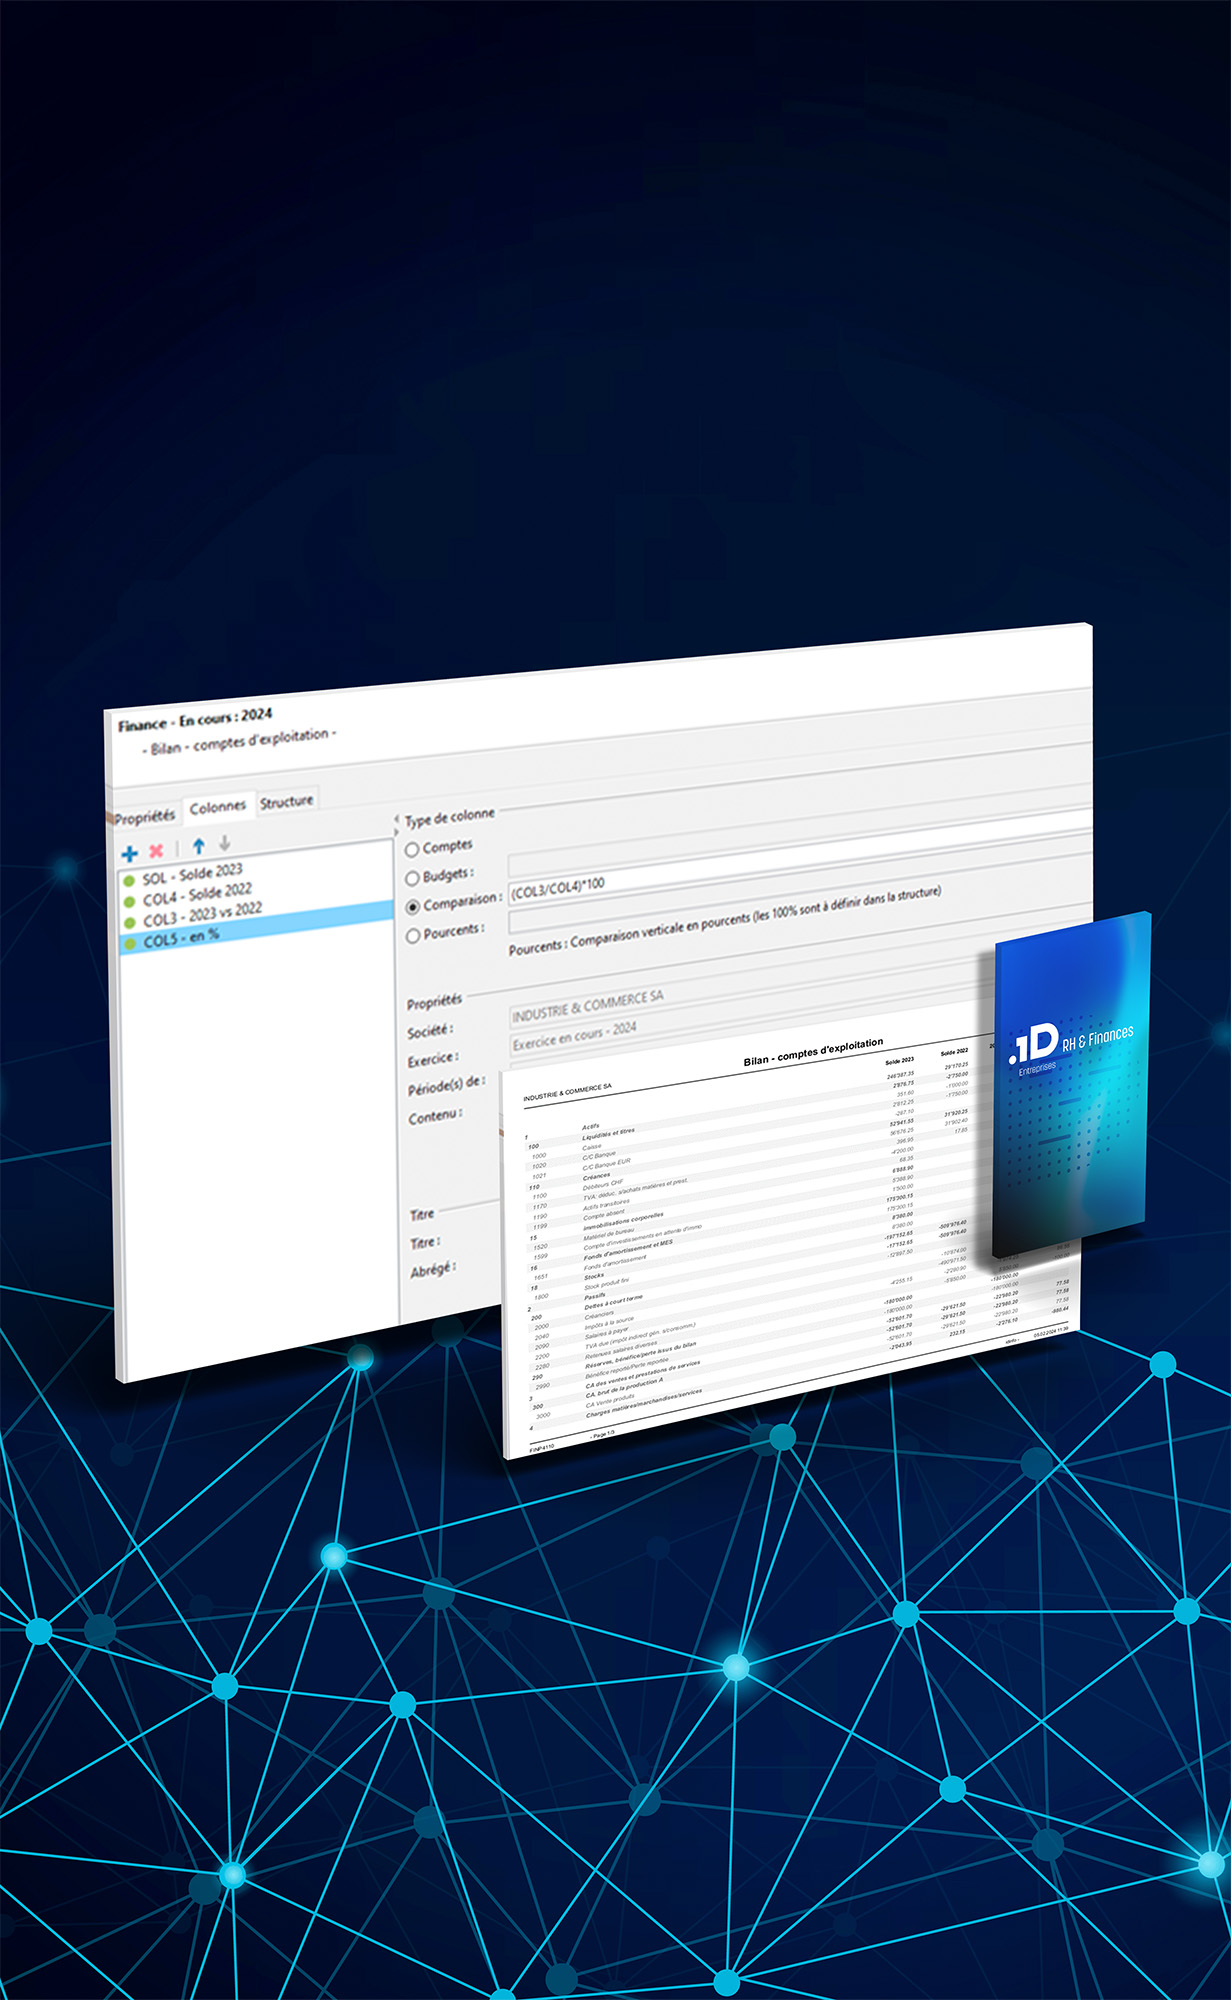The width and height of the screenshot is (1231, 2000).
Task: Click the red X delete column icon
Action: click(x=156, y=850)
